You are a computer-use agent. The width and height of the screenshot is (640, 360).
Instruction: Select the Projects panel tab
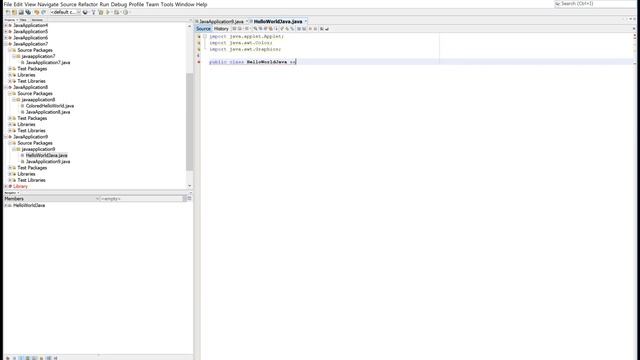coord(9,20)
